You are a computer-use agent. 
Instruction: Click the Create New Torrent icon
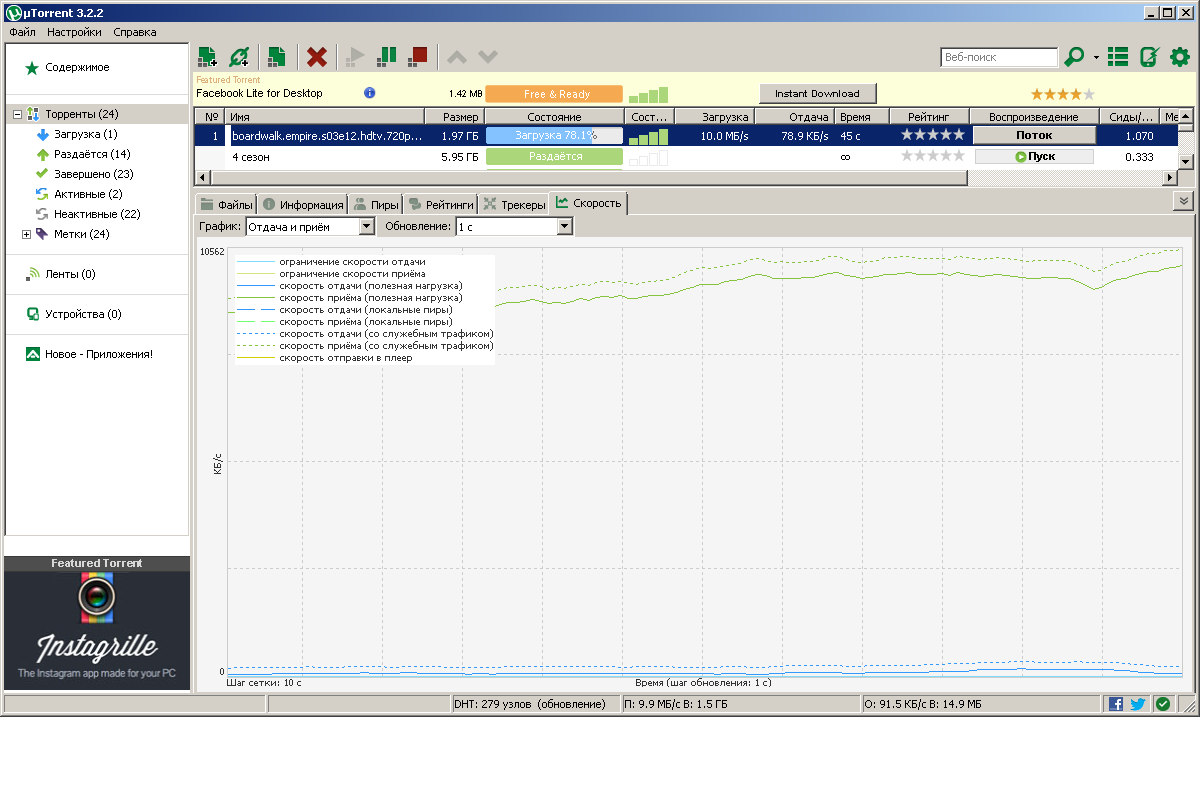pos(276,57)
